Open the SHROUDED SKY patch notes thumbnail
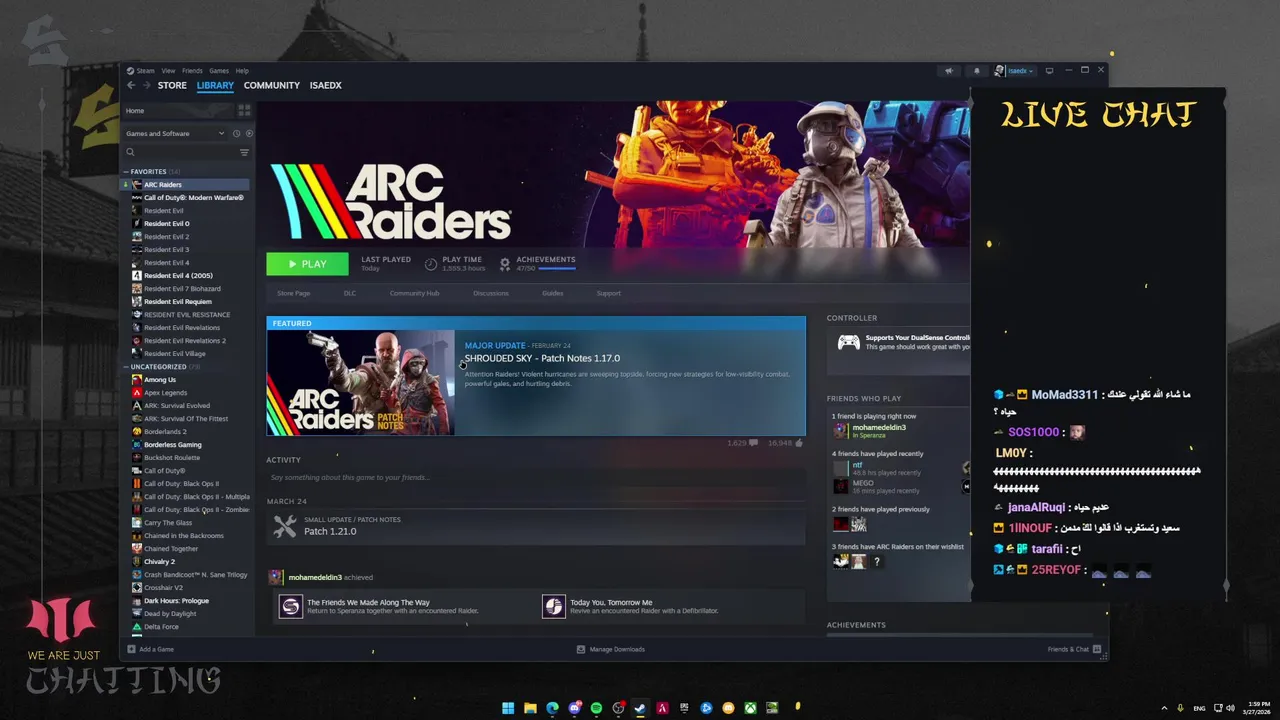 click(361, 383)
